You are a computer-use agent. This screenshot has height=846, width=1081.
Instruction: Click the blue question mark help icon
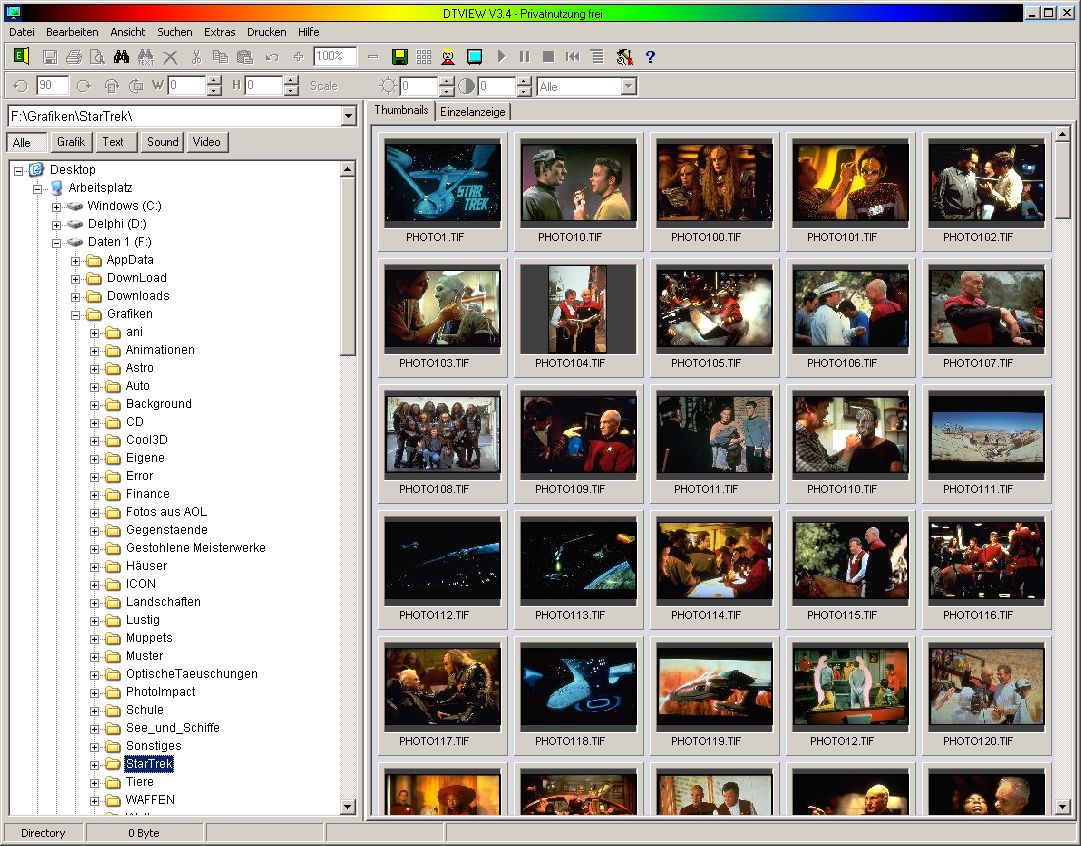coord(650,57)
